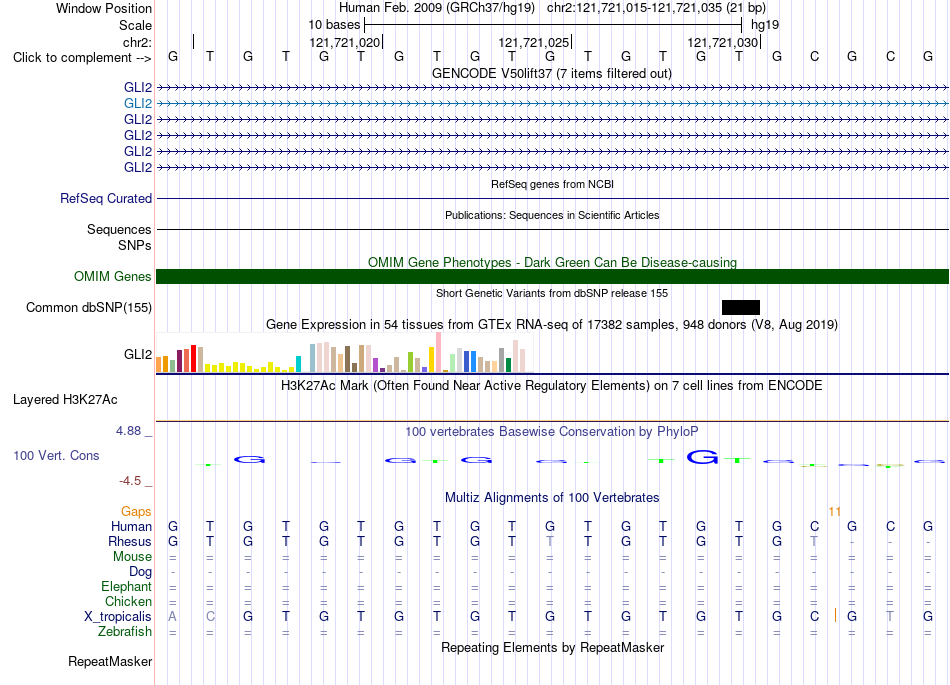
Task: Click 'Repeating Elements by RepeatMasker' title
Action: (x=552, y=648)
